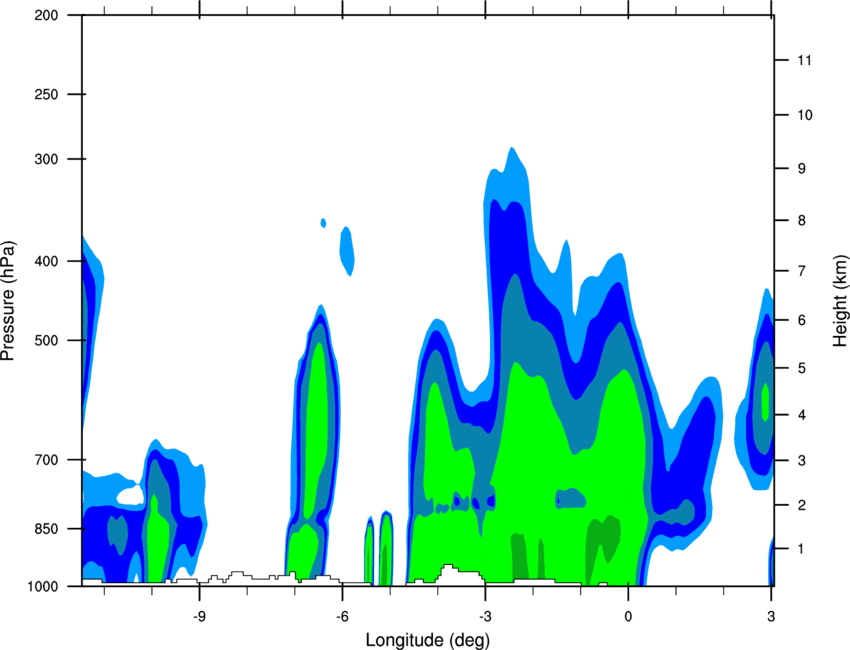The height and width of the screenshot is (650, 850).
Task: Pick the 9 km height label
Action: pos(802,169)
